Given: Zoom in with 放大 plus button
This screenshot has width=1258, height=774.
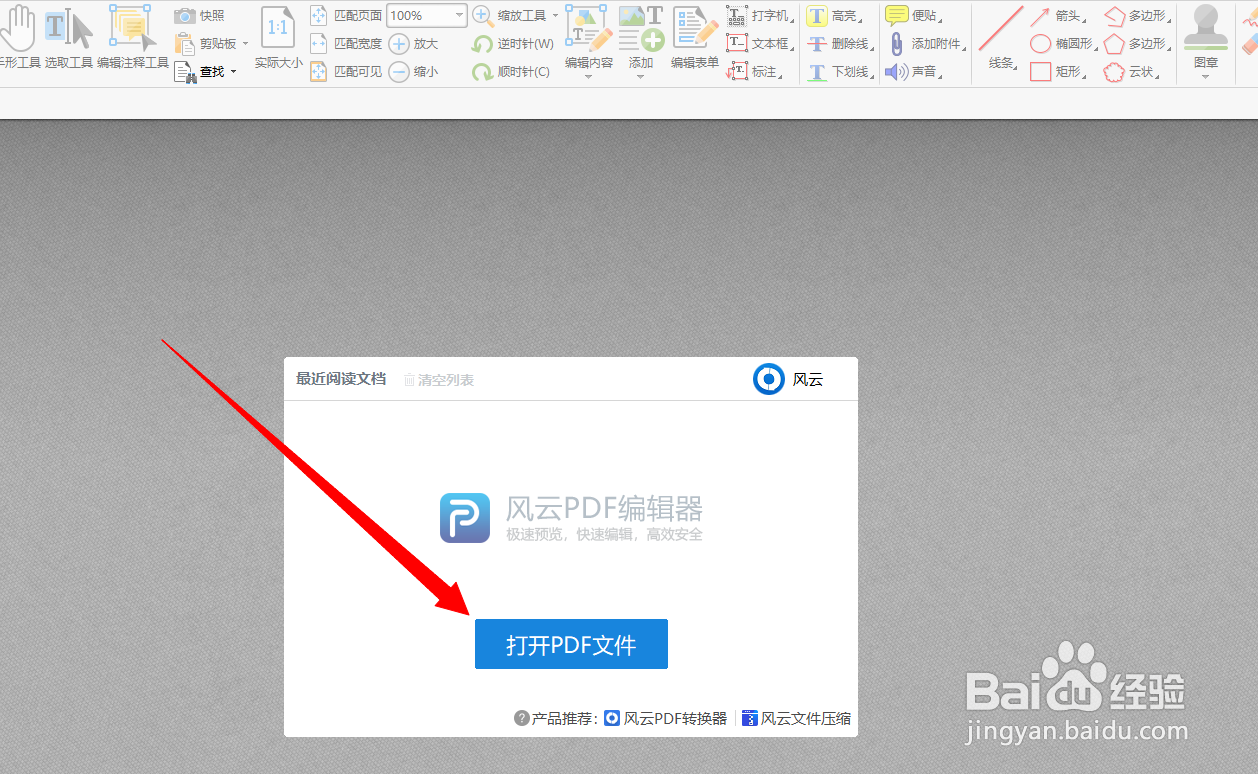Looking at the screenshot, I should tap(413, 43).
